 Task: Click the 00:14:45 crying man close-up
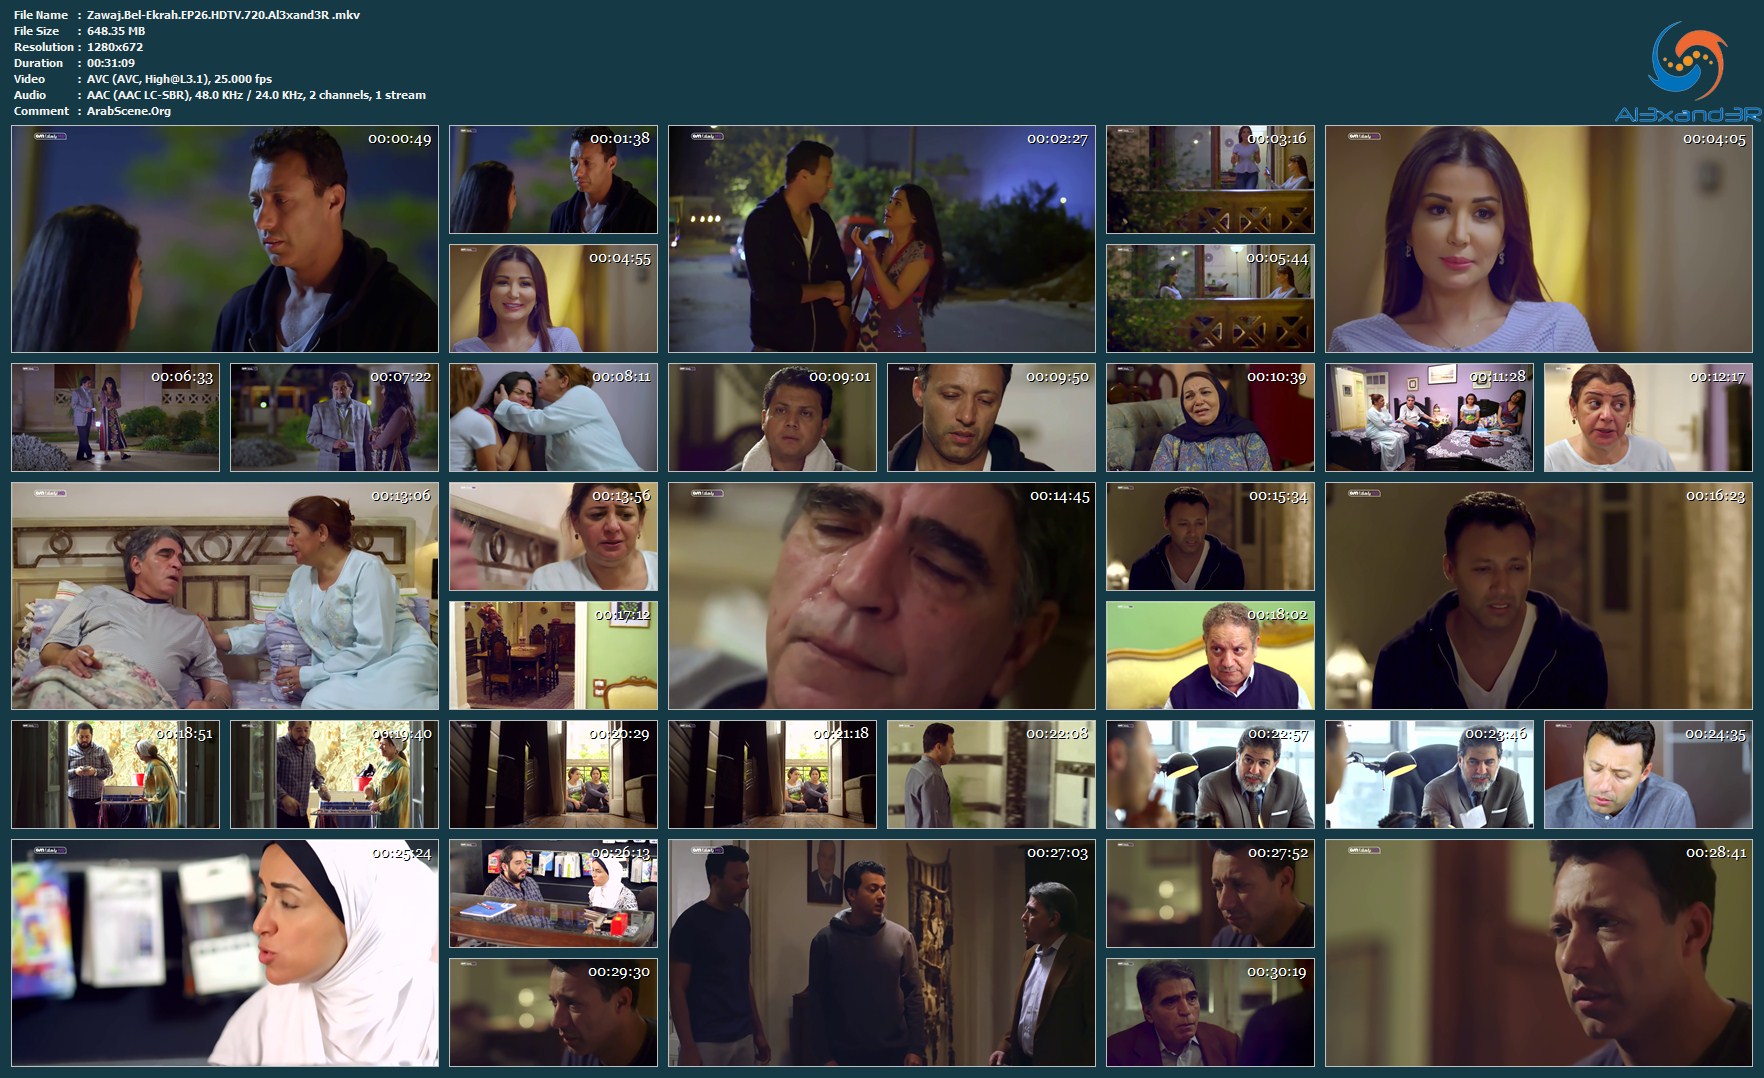[x=882, y=596]
